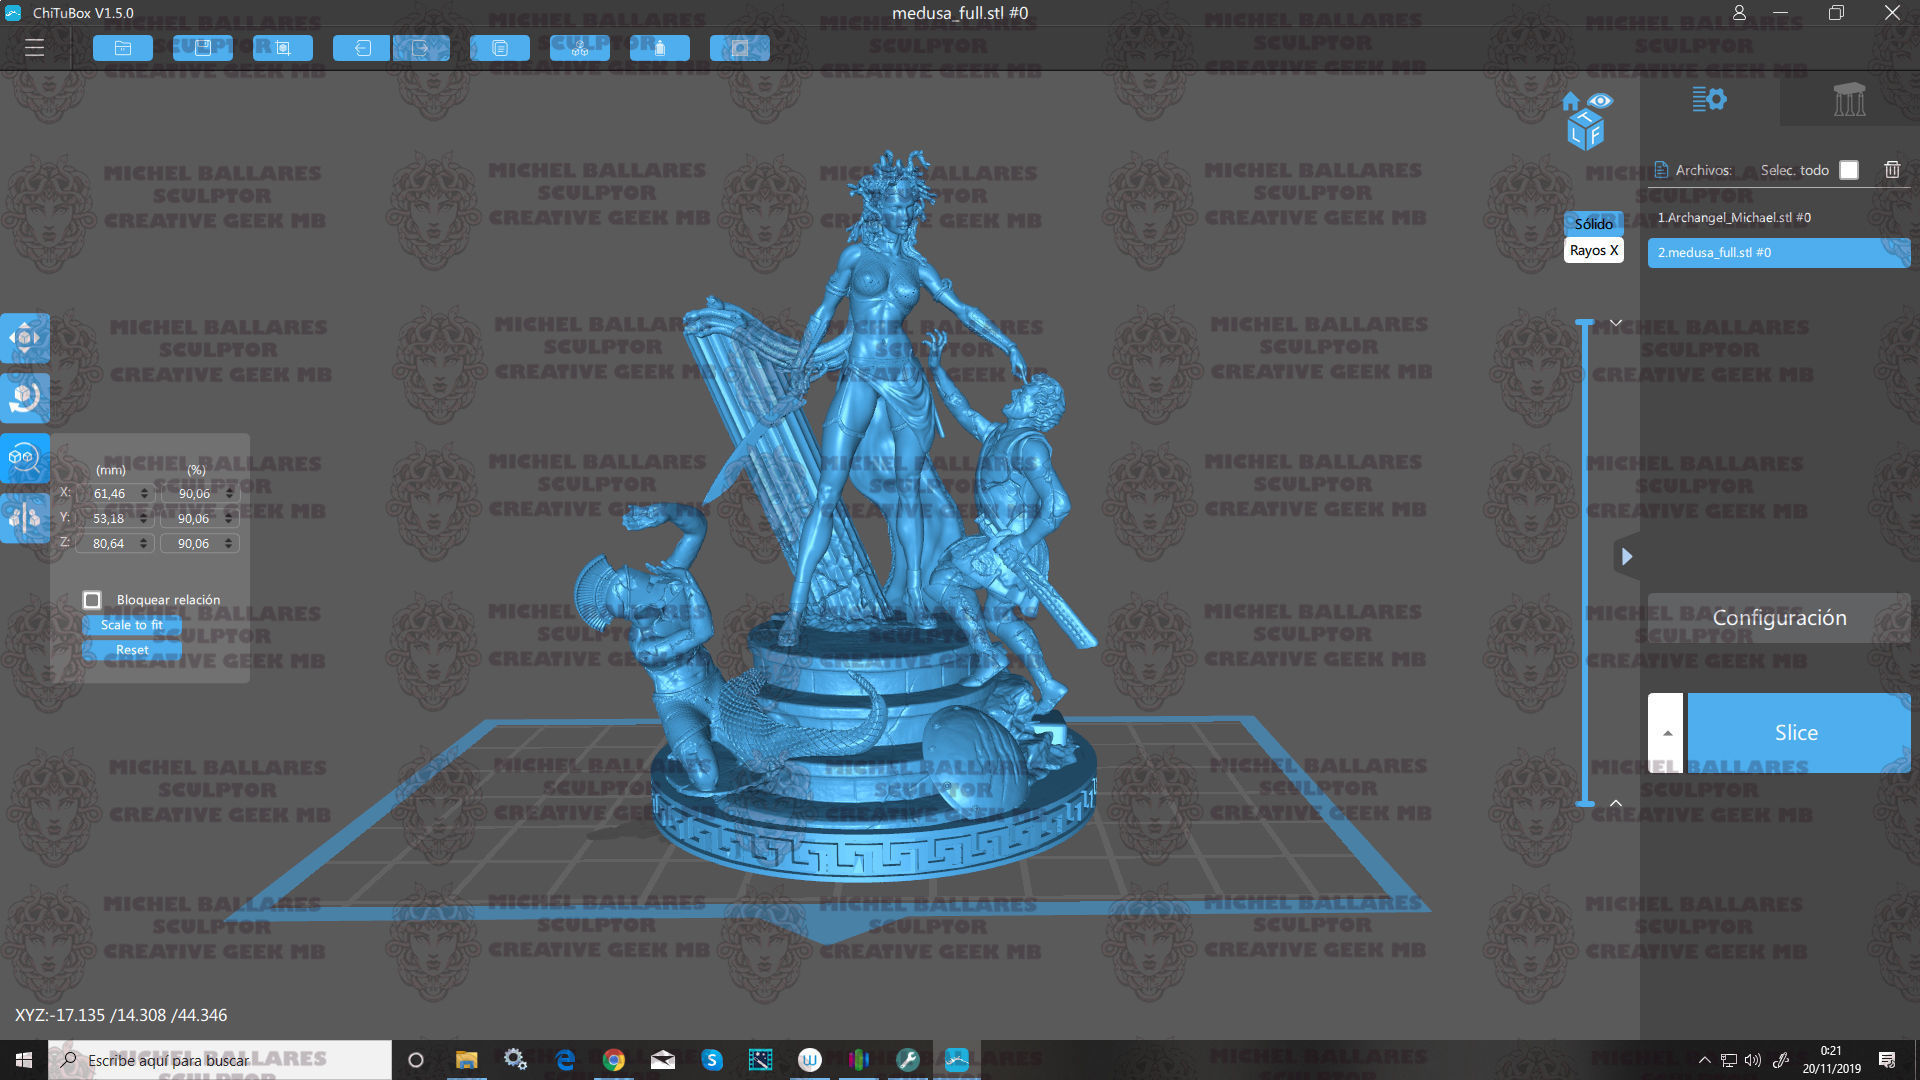
Task: Click the Slice button
Action: coord(1797,733)
